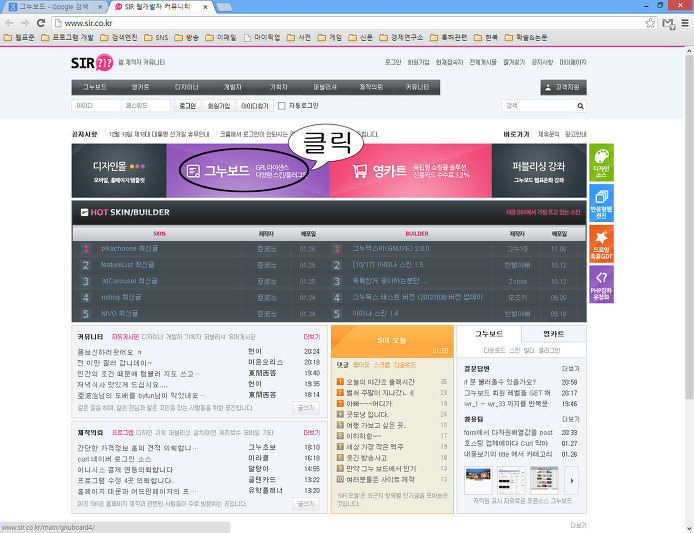The width and height of the screenshot is (694, 533).
Task: Open the blue sidebar icon with stacked squares
Action: tap(601, 203)
